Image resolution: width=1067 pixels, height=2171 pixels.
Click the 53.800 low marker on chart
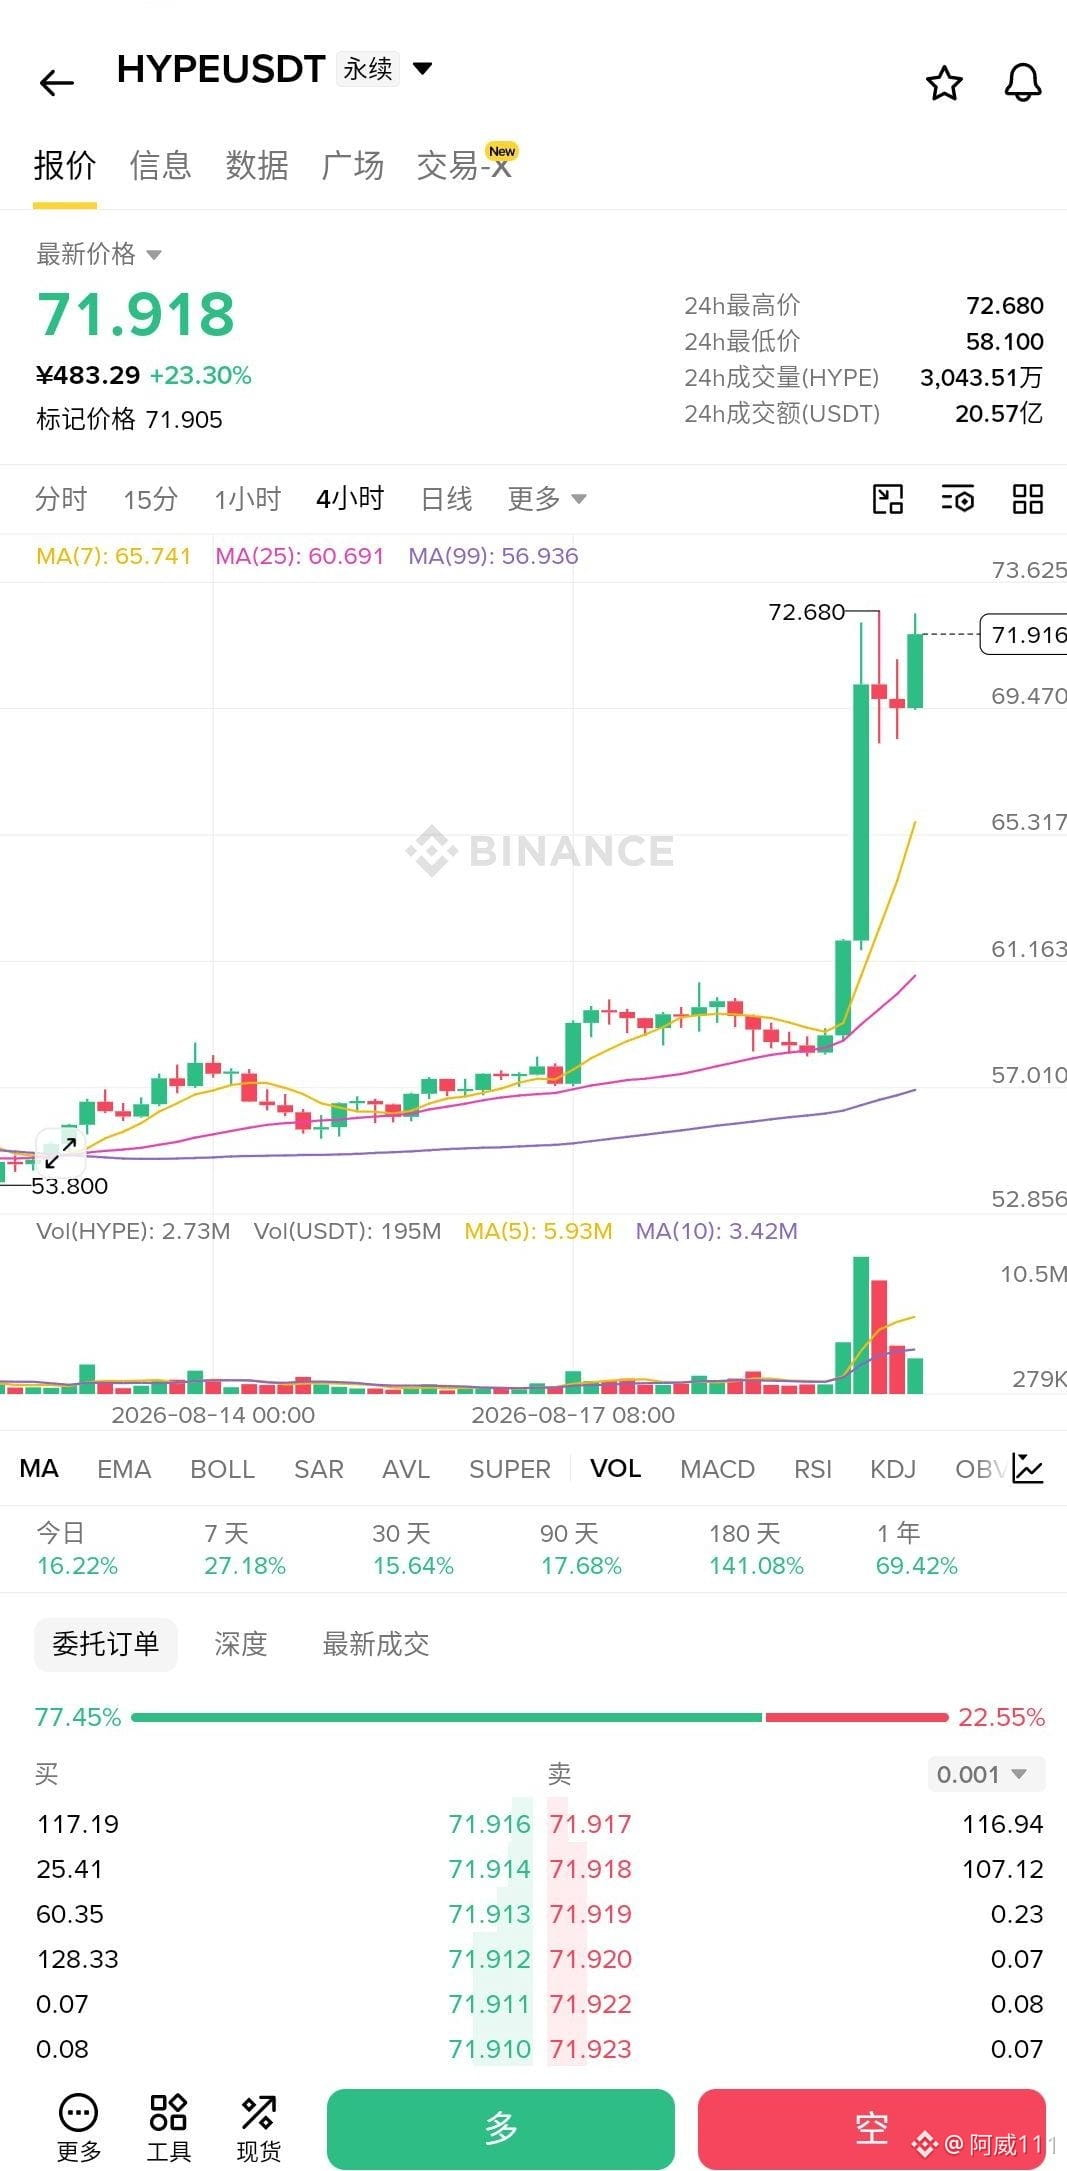tap(69, 1186)
